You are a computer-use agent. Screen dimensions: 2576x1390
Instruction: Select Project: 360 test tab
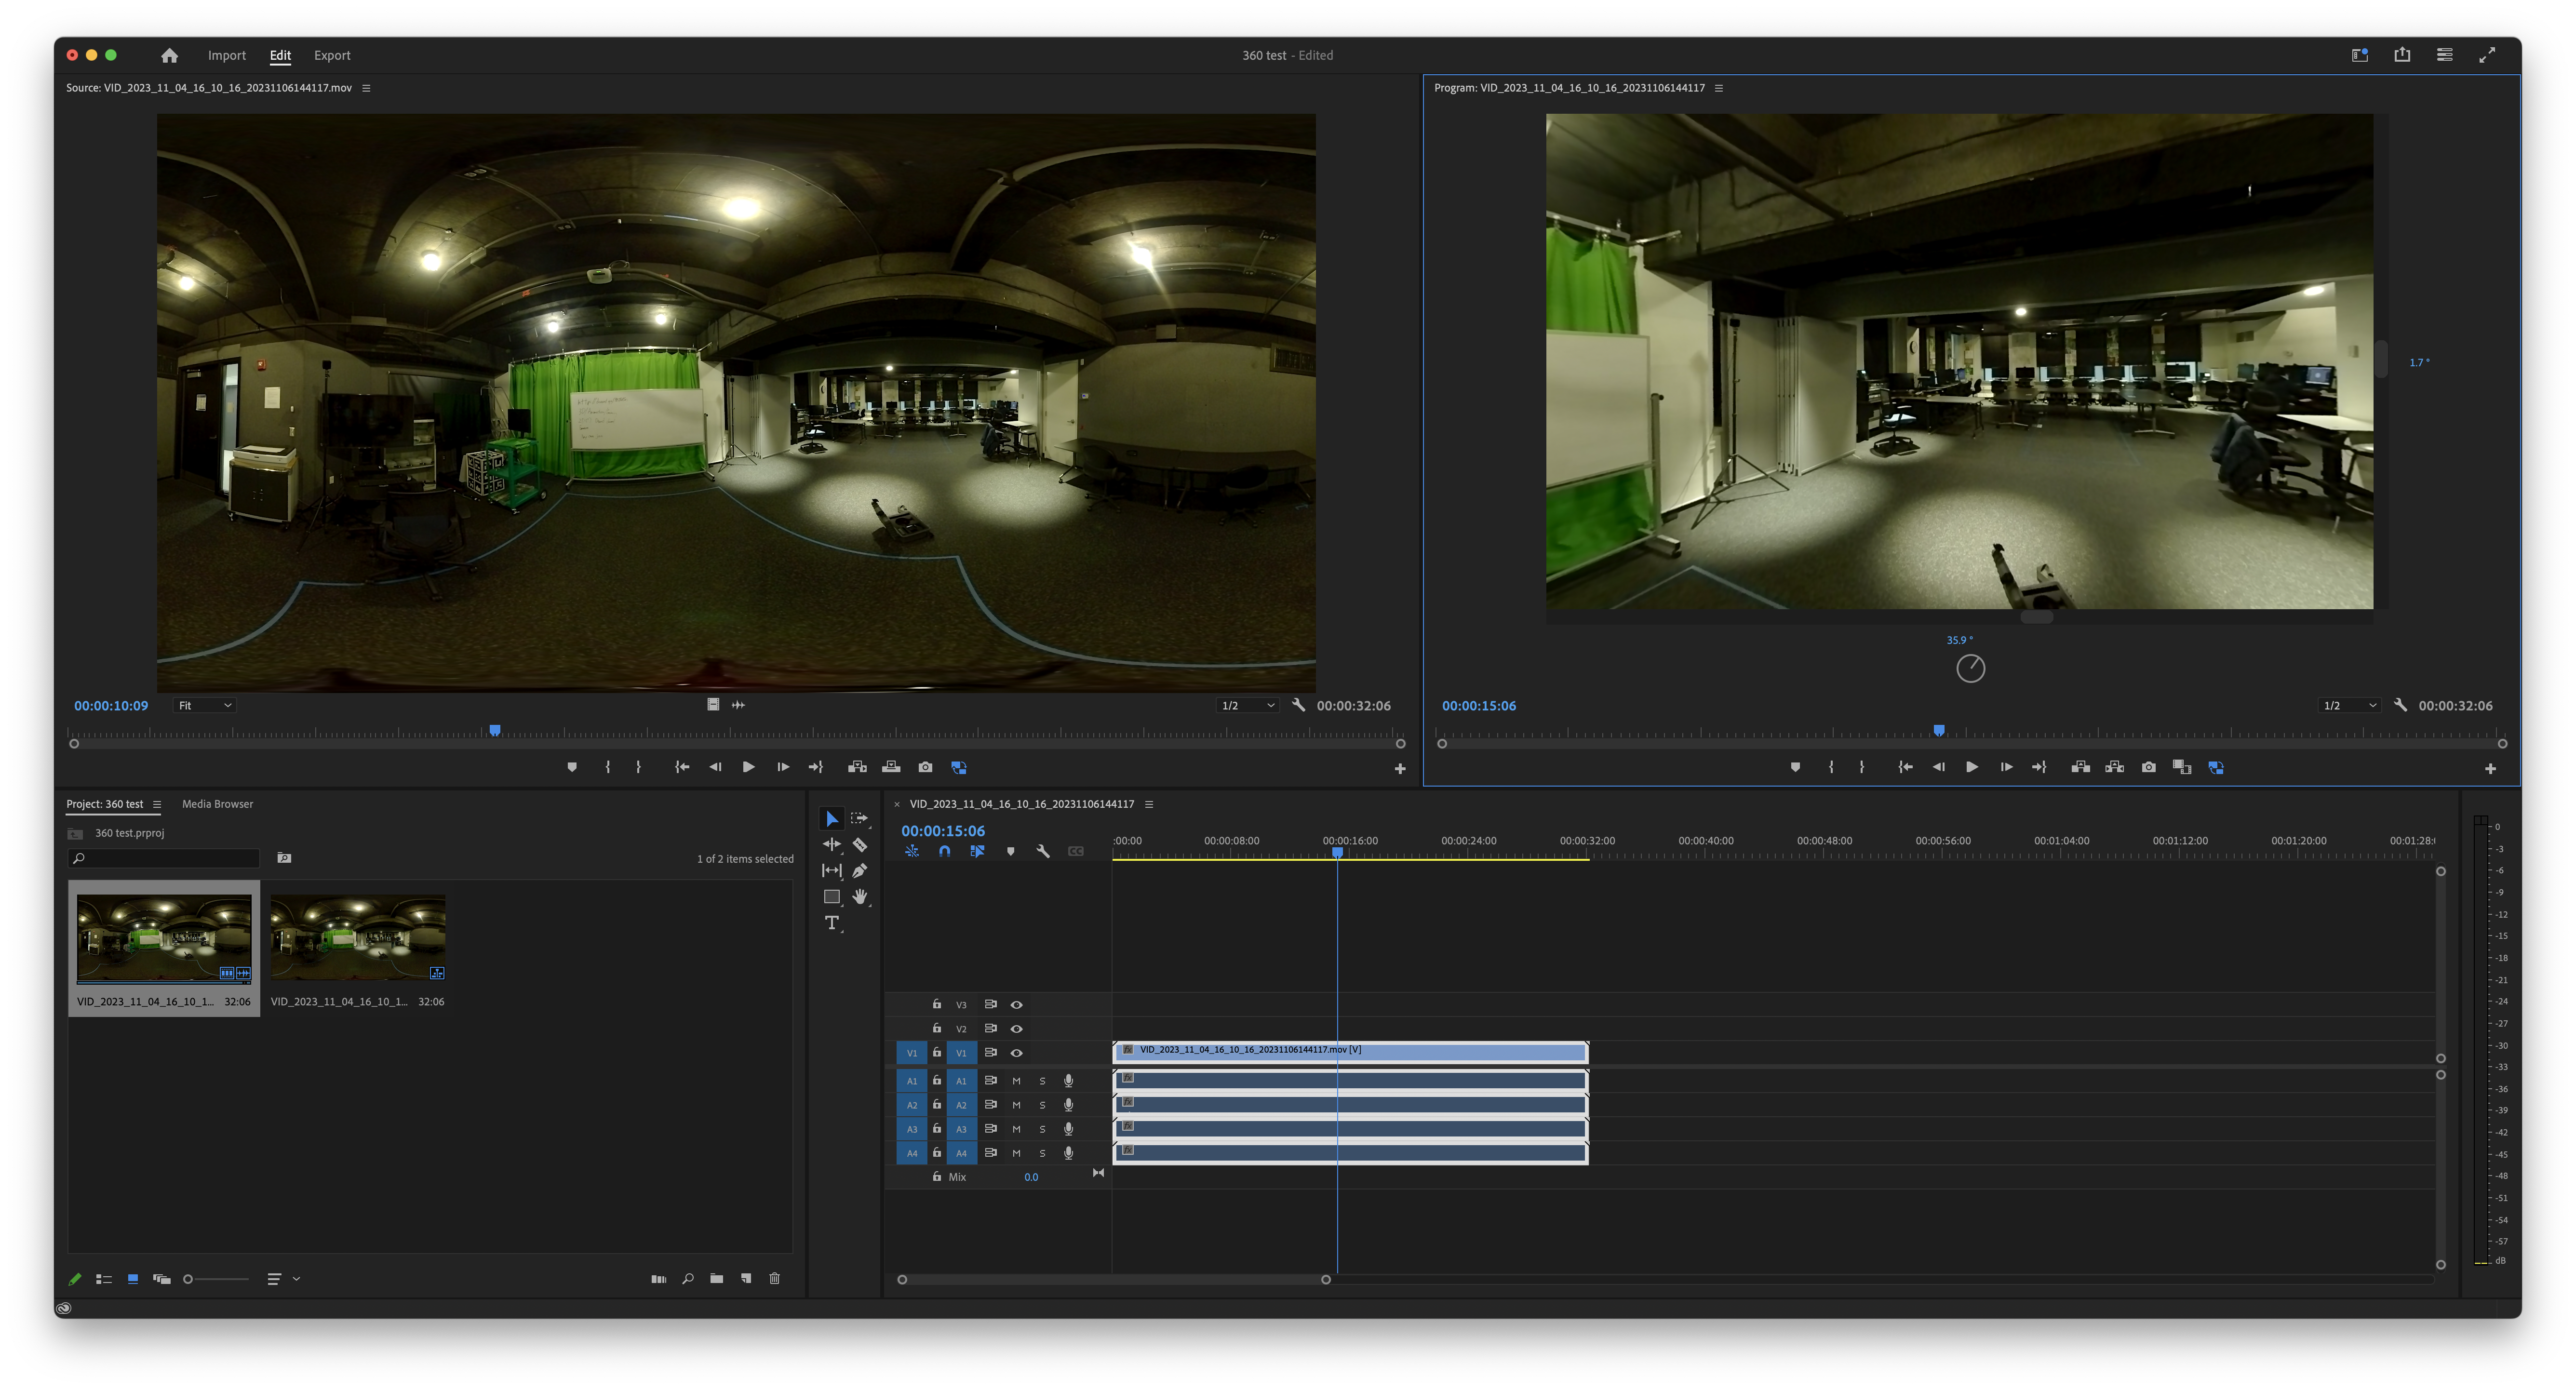tap(105, 804)
